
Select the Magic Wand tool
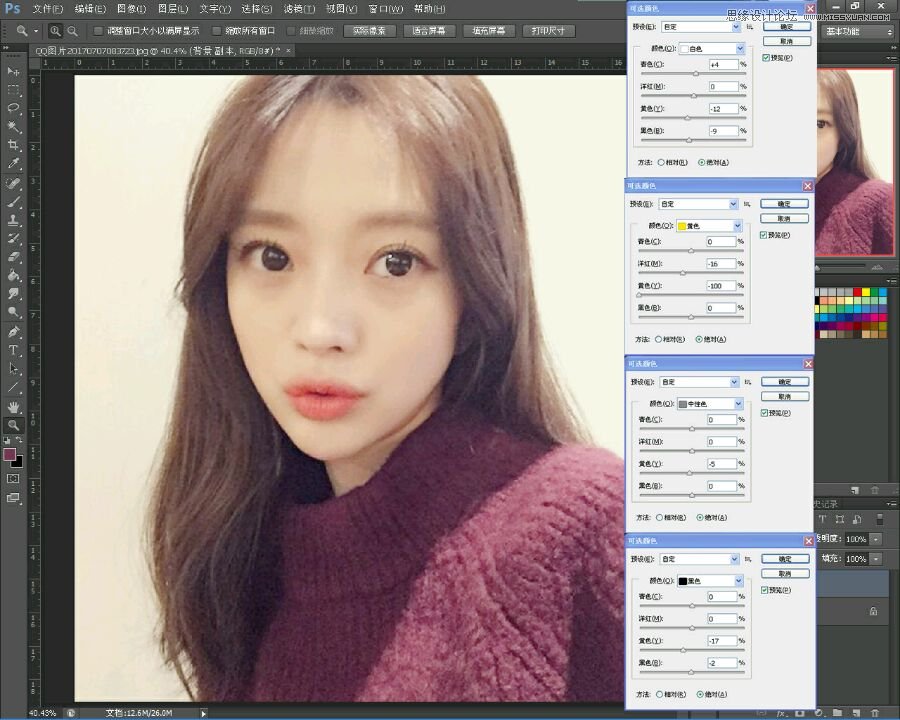point(14,126)
